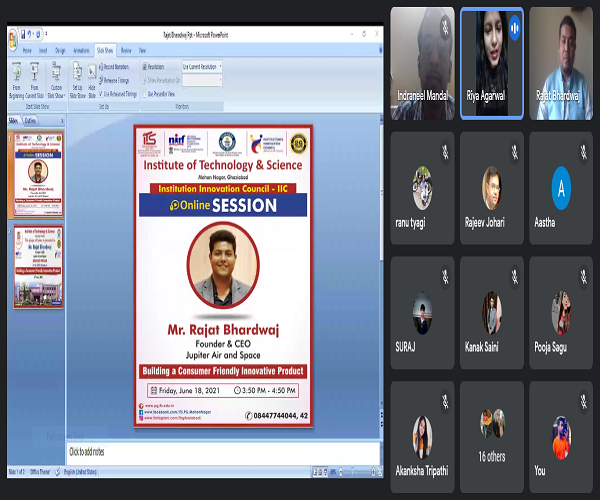Click ranu tyagi's muted mic icon
Image resolution: width=600 pixels, height=500 pixels.
[445, 153]
